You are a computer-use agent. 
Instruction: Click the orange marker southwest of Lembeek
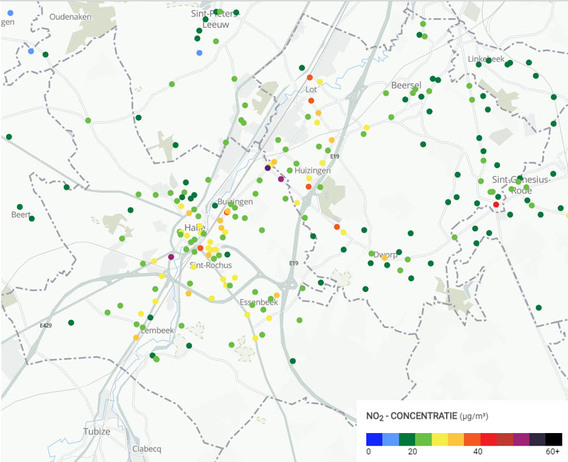136,338
